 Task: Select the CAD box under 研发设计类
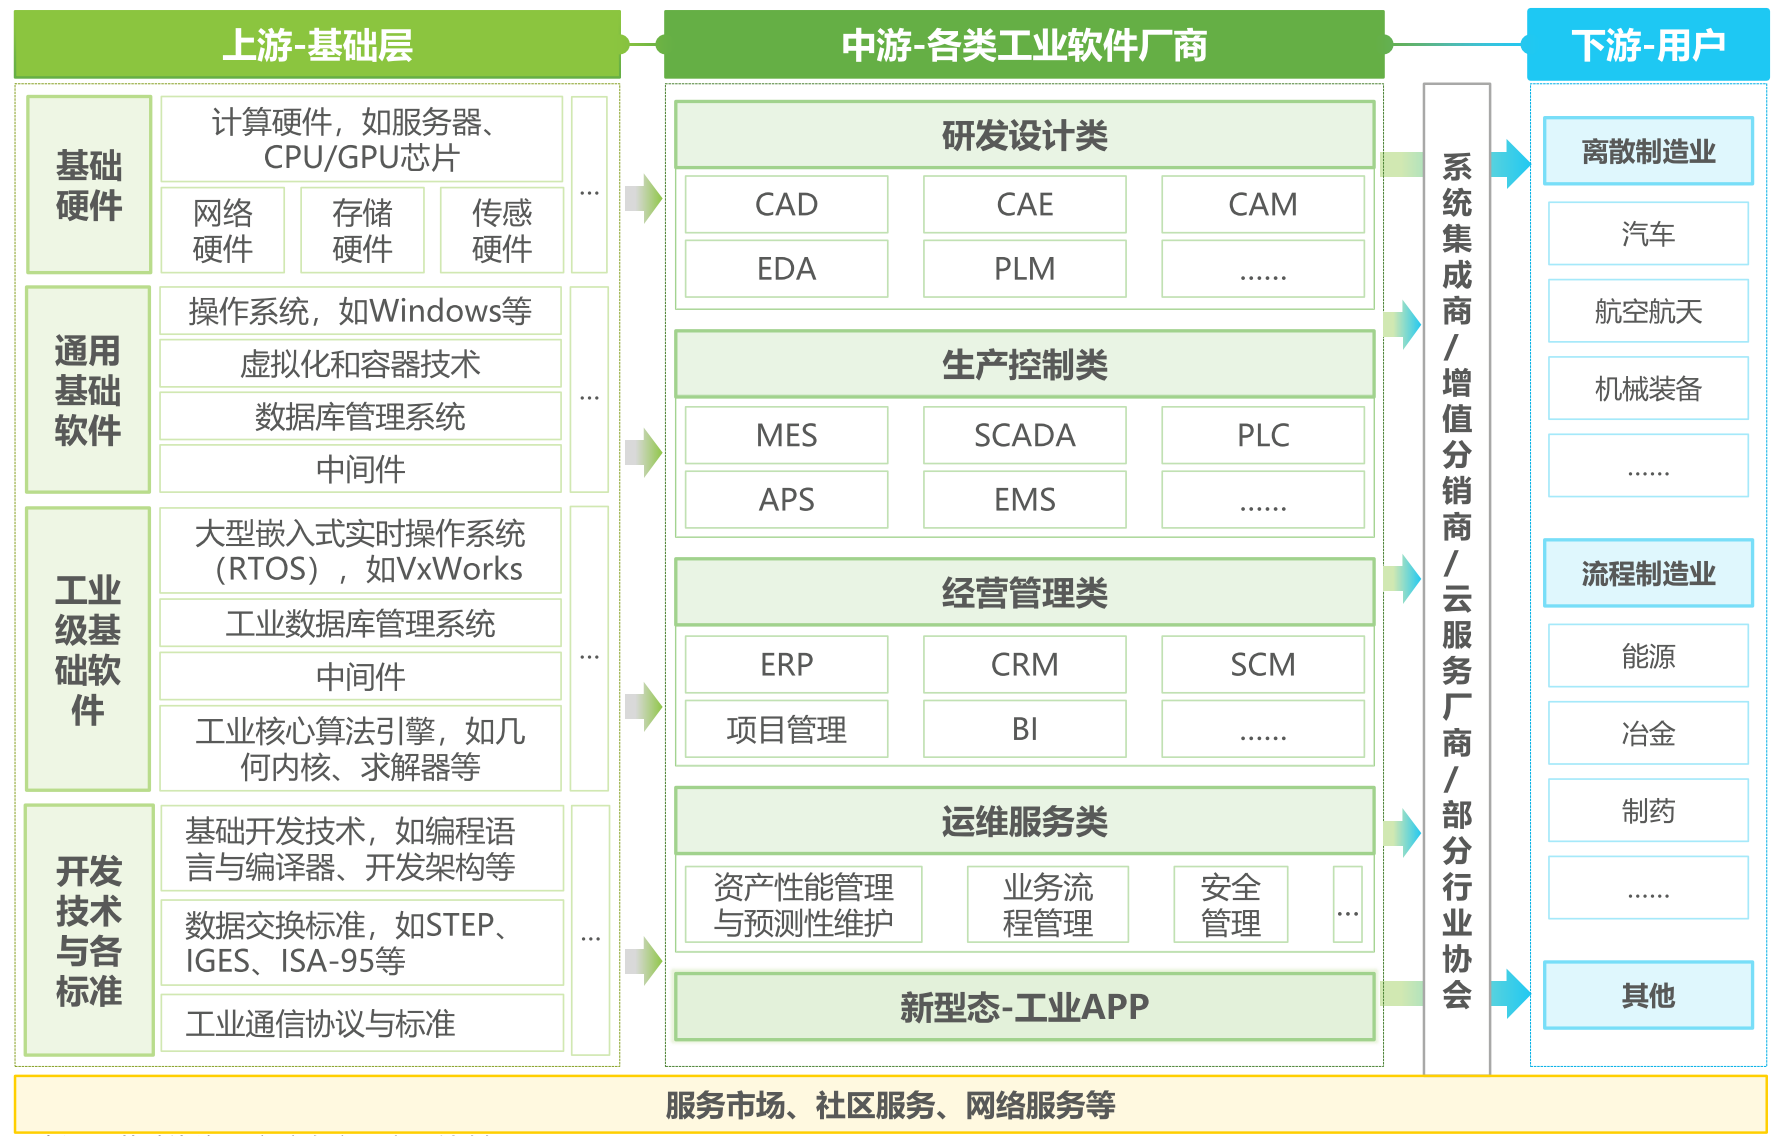pyautogui.click(x=786, y=204)
